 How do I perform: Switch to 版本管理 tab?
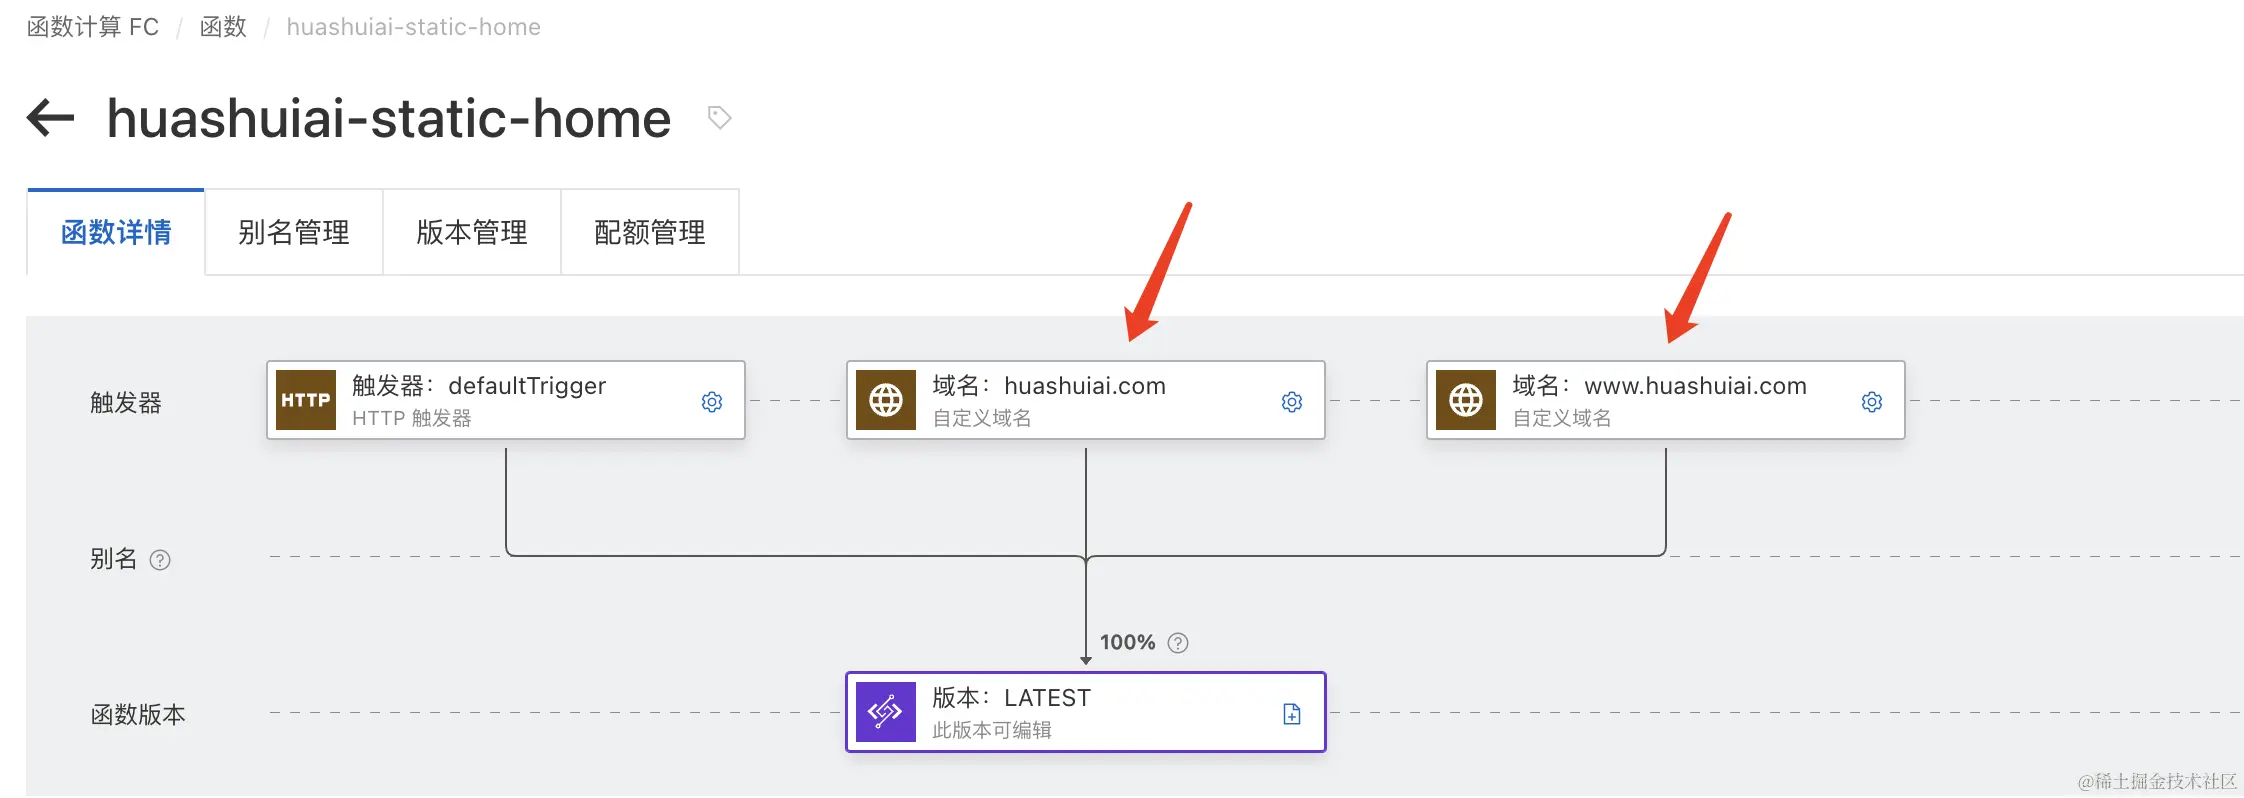pyautogui.click(x=472, y=232)
